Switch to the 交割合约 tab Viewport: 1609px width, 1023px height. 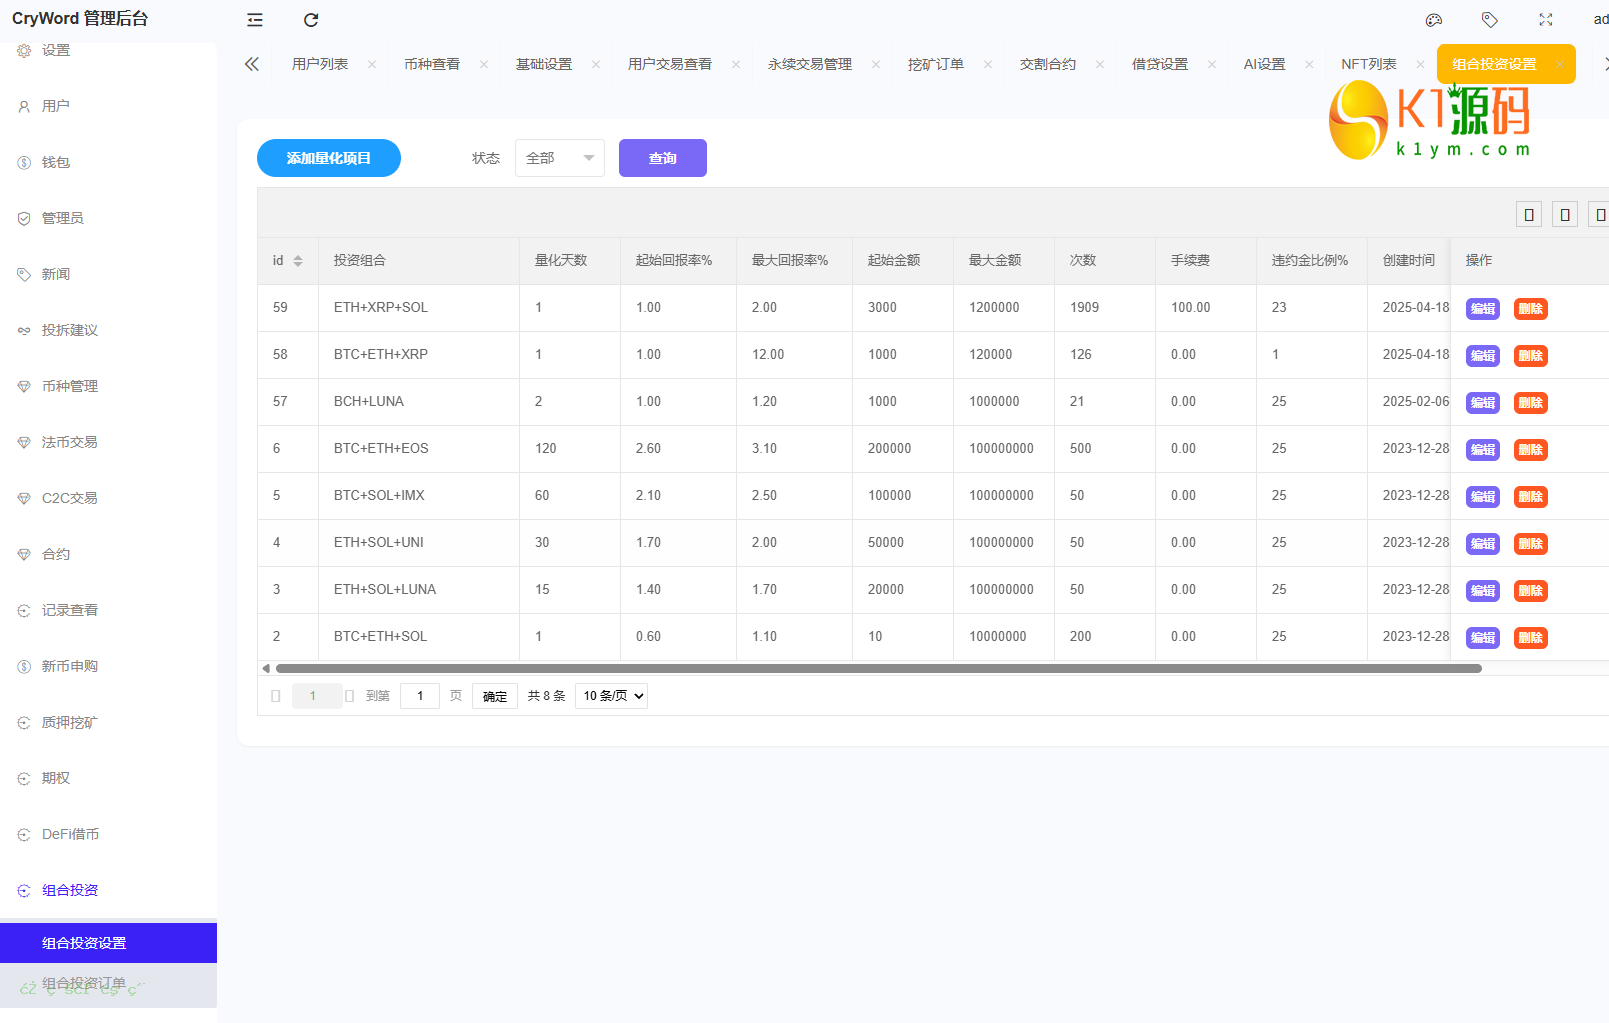pyautogui.click(x=1048, y=64)
